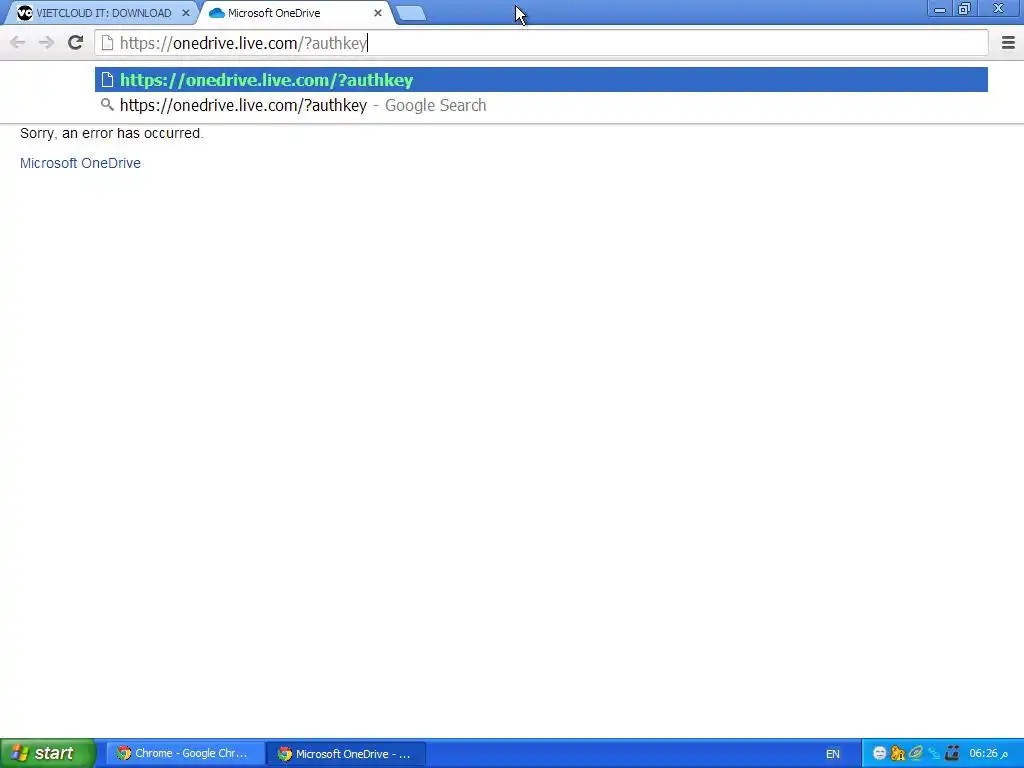This screenshot has height=768, width=1024.
Task: Click the VIETCLOUD tab favicon
Action: (24, 13)
